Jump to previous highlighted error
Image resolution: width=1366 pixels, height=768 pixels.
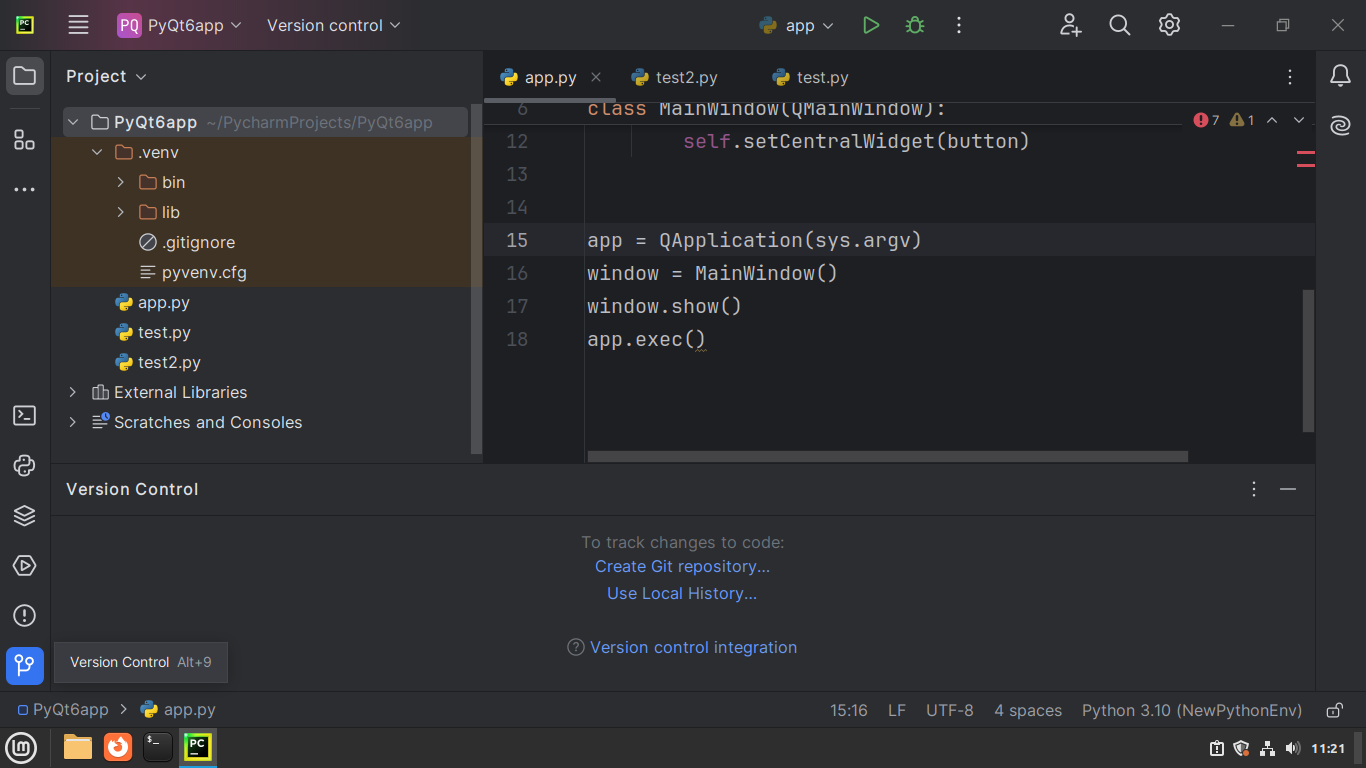pos(1272,120)
